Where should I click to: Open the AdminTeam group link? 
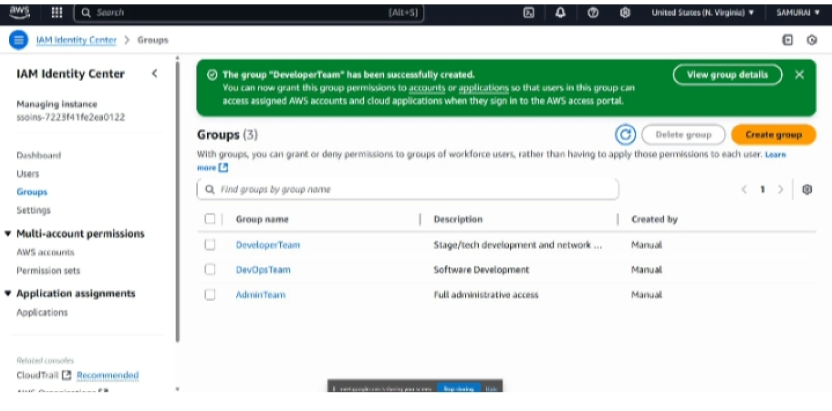coord(261,295)
